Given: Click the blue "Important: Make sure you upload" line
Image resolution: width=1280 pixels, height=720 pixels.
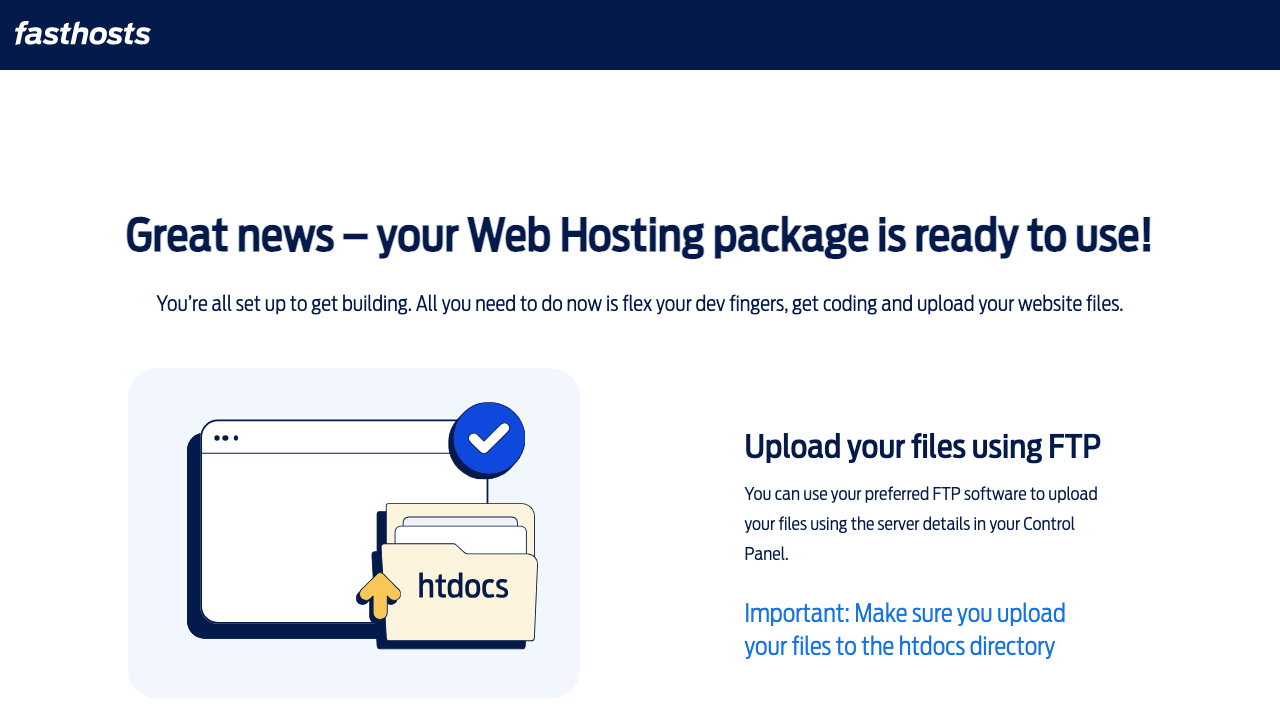Looking at the screenshot, I should point(904,612).
